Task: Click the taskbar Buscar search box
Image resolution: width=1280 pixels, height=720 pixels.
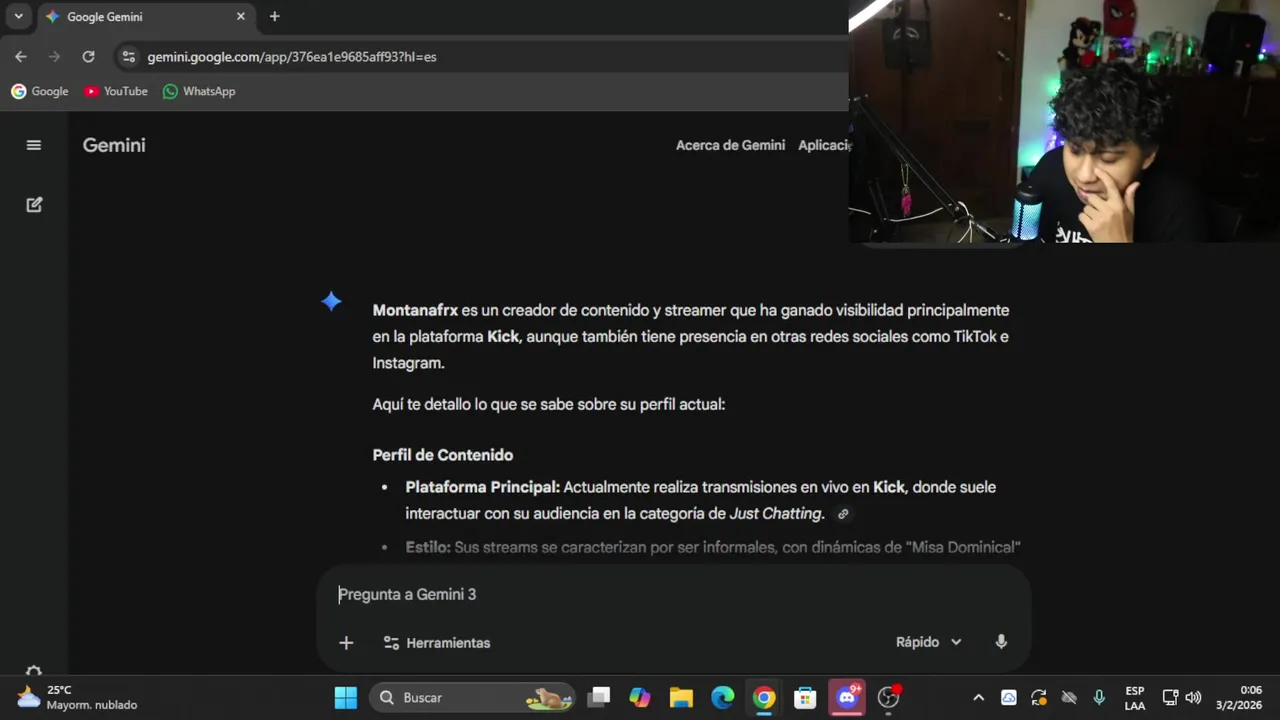Action: click(472, 698)
